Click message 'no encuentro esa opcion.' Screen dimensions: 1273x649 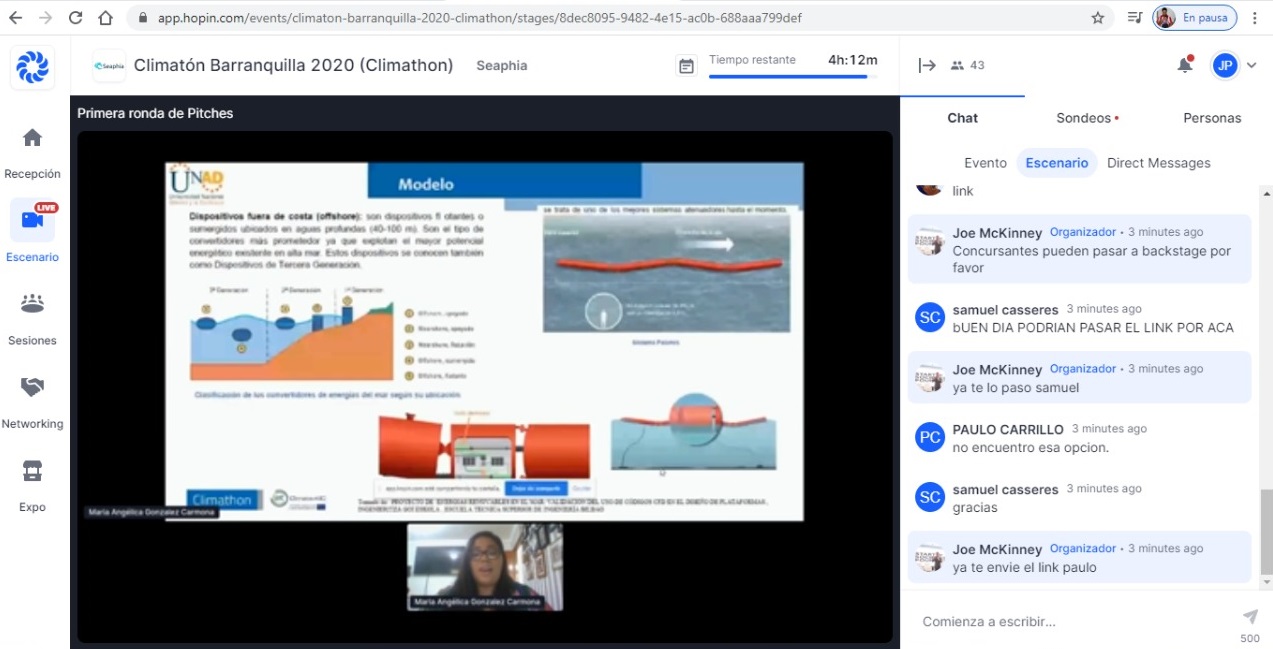point(1031,448)
